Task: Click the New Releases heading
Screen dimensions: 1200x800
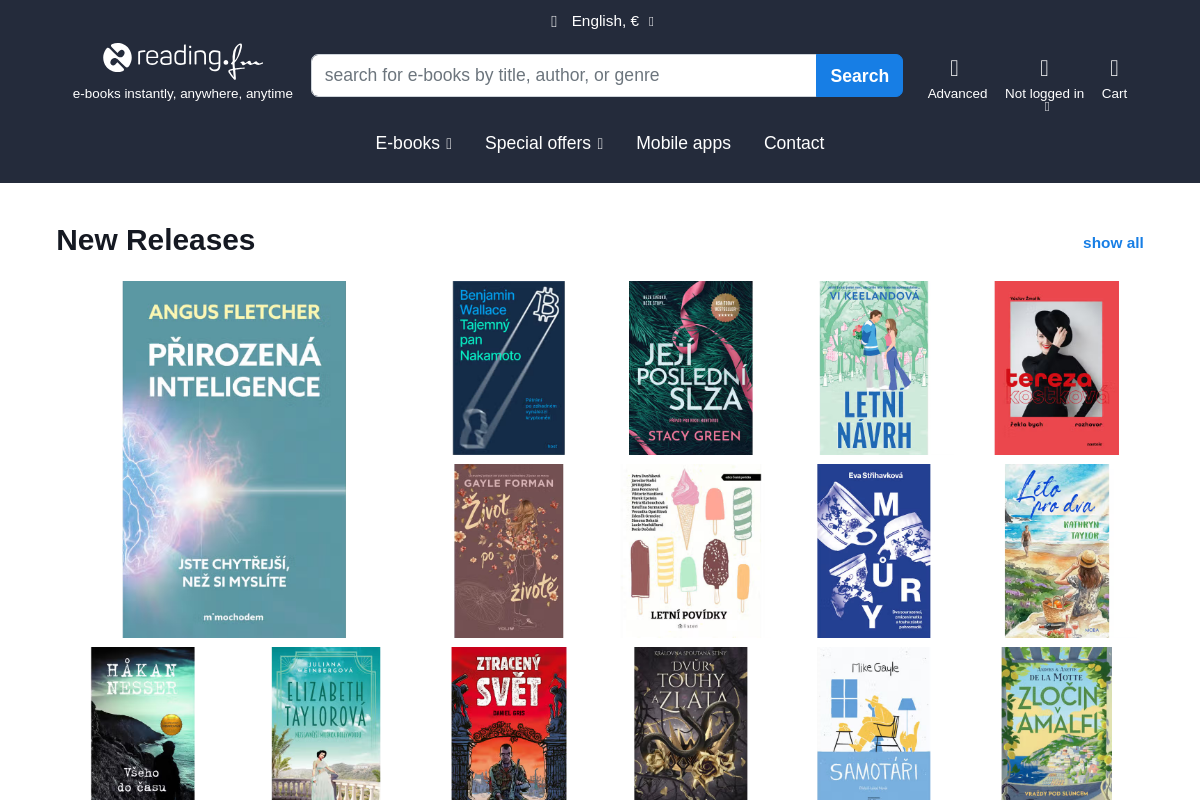Action: (x=156, y=240)
